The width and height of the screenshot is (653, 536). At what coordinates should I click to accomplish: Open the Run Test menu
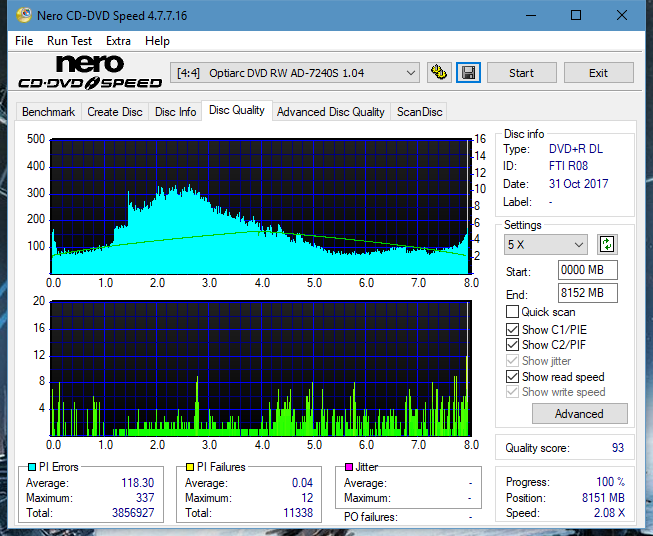pos(69,41)
